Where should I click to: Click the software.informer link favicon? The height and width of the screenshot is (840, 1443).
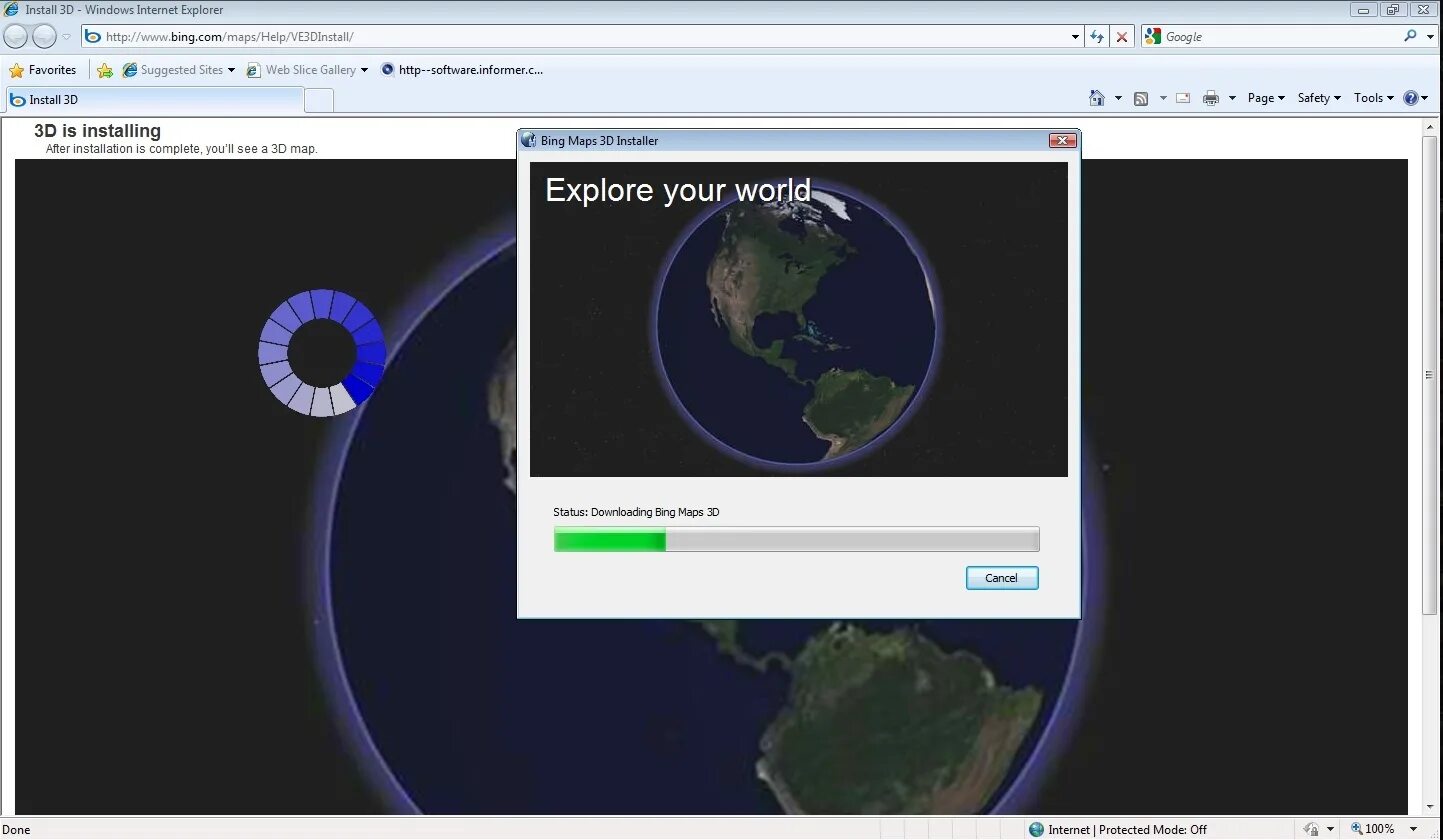coord(388,70)
